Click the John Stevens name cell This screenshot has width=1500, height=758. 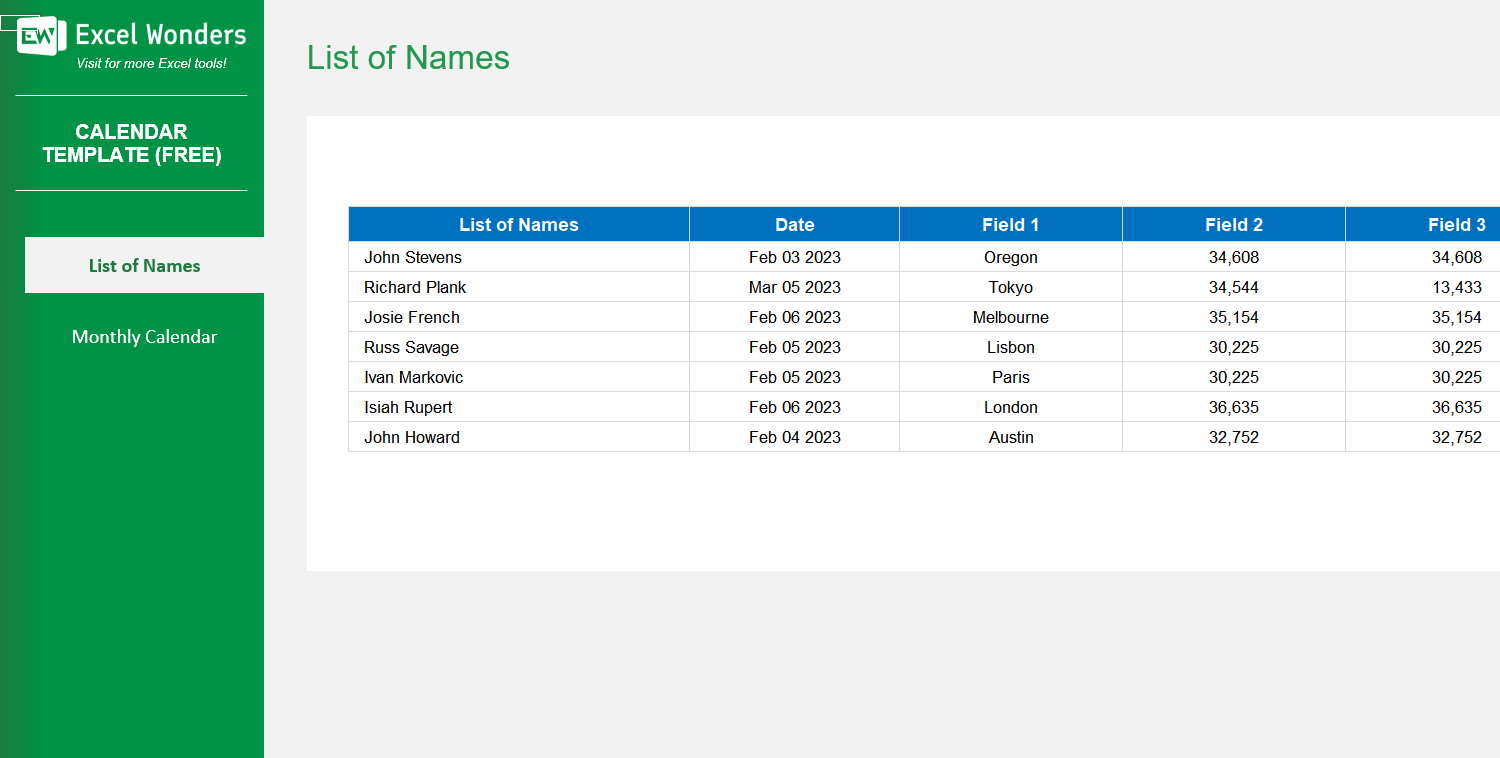412,257
